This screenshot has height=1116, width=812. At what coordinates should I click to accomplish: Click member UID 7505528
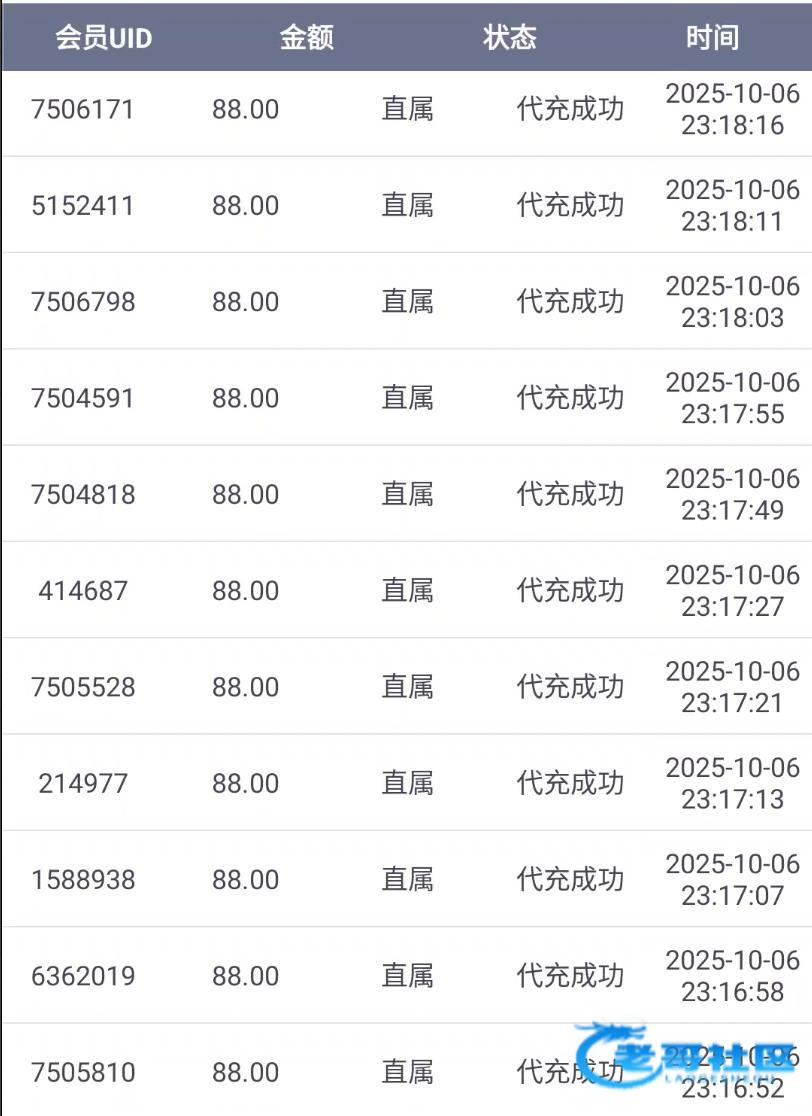coord(83,687)
